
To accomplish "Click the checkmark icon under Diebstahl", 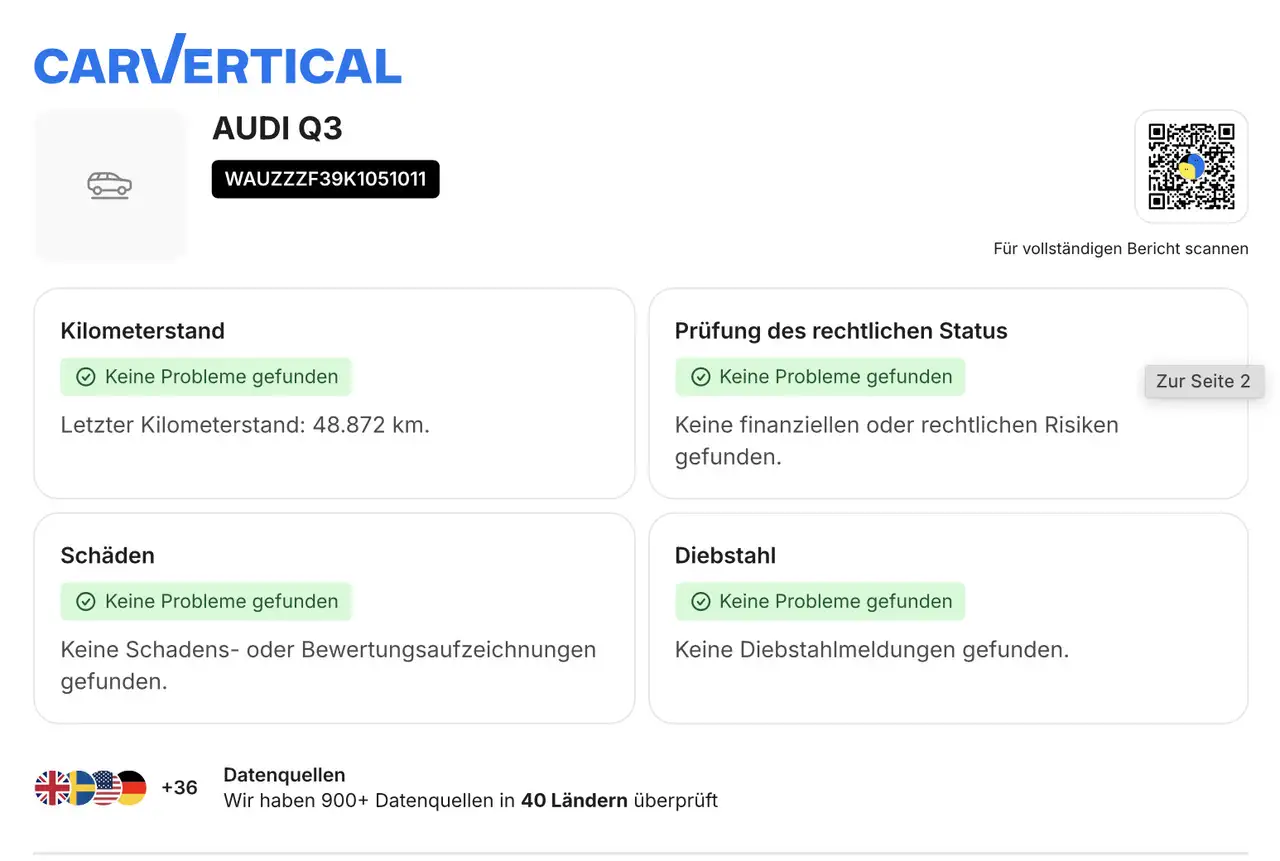I will coord(701,602).
